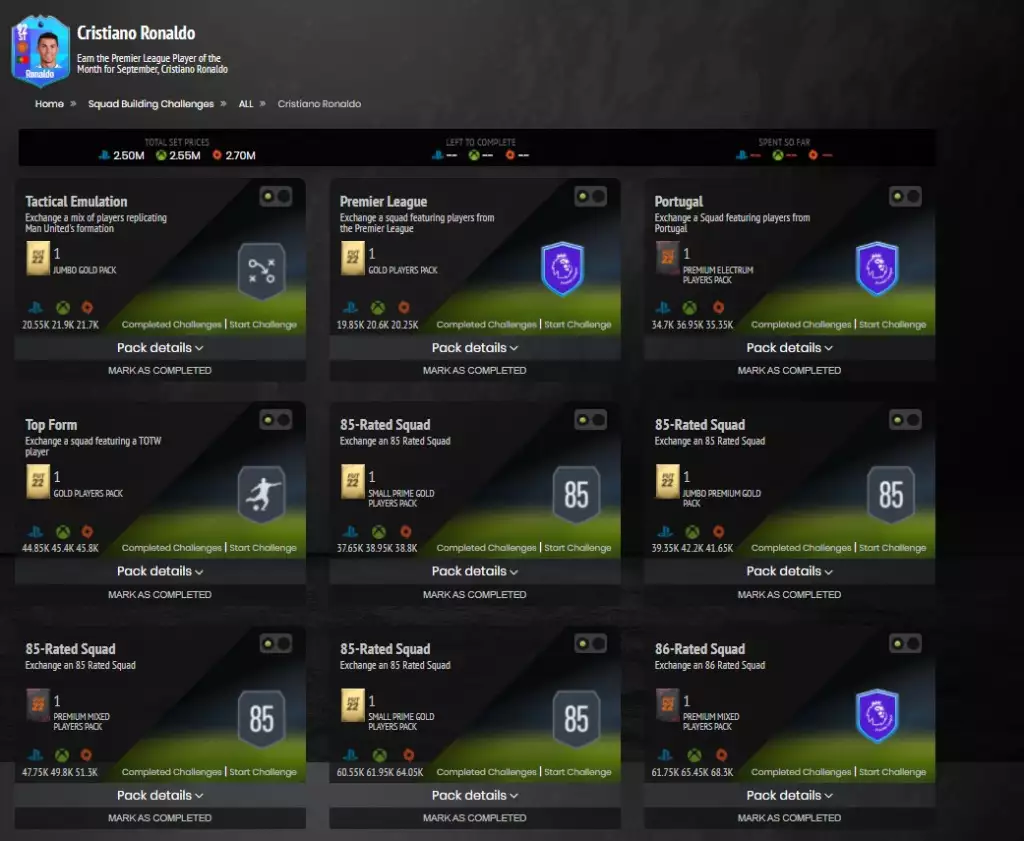The height and width of the screenshot is (841, 1024).
Task: Click the gold pack icon in Tactical Emulation
Action: tap(38, 258)
